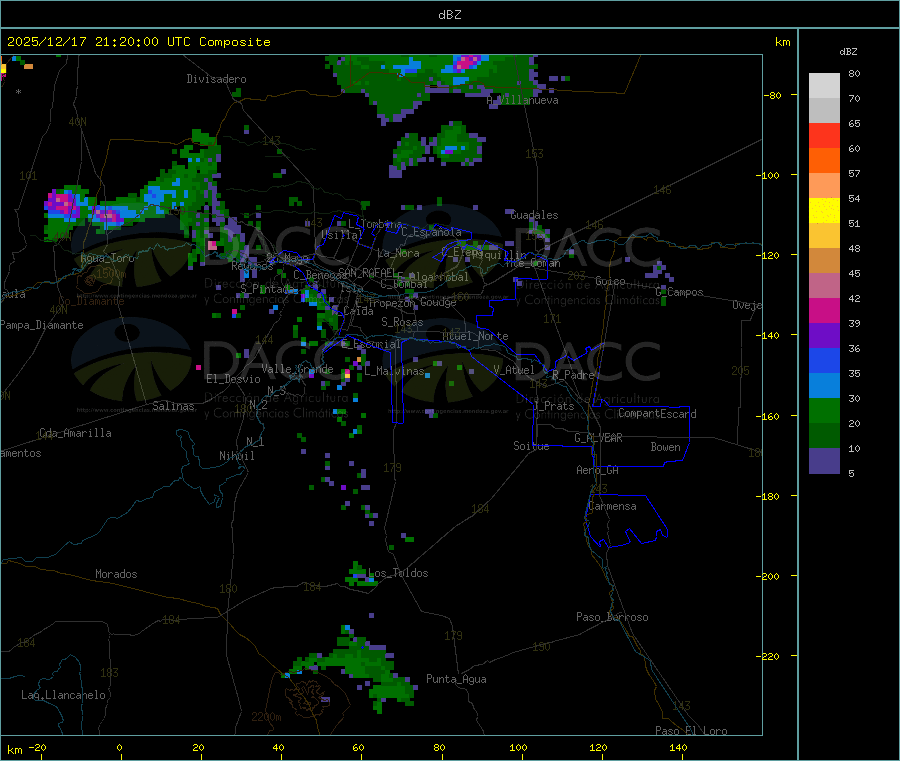The image size is (900, 761).
Task: Click the orange 57-60 dBZ legend swatch
Action: [x=824, y=161]
